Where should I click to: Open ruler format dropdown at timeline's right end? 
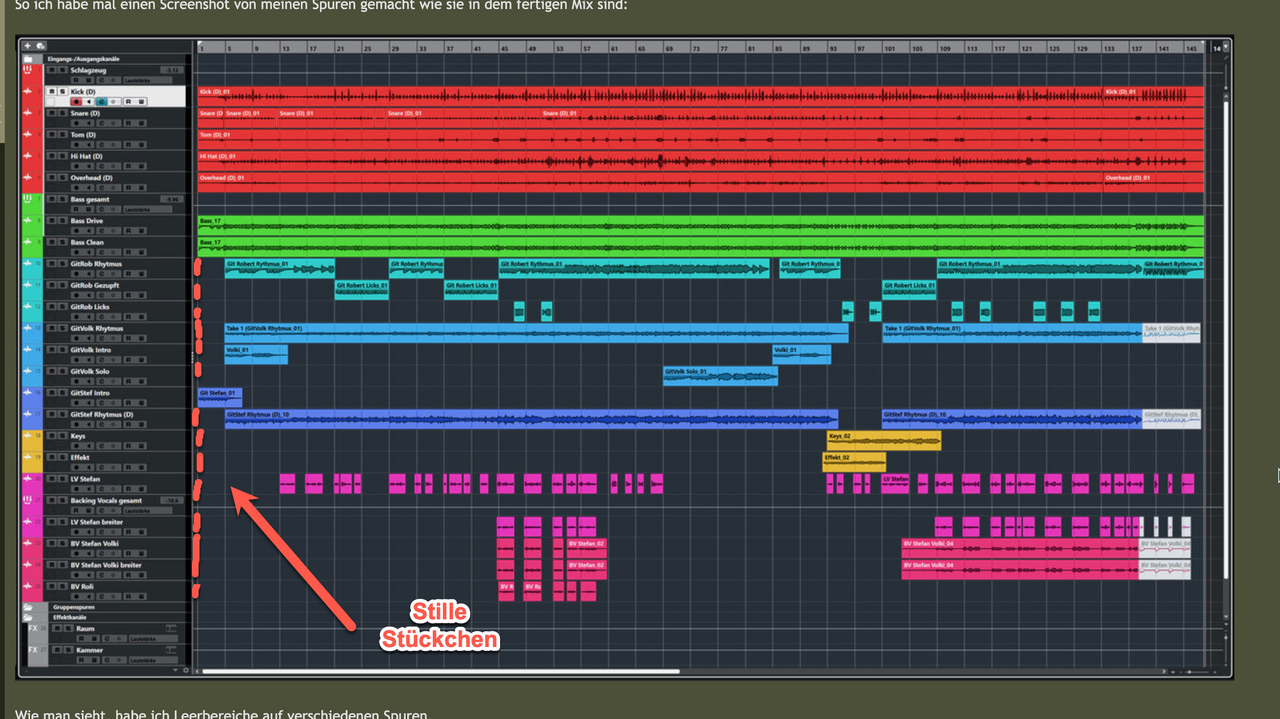pyautogui.click(x=1226, y=47)
